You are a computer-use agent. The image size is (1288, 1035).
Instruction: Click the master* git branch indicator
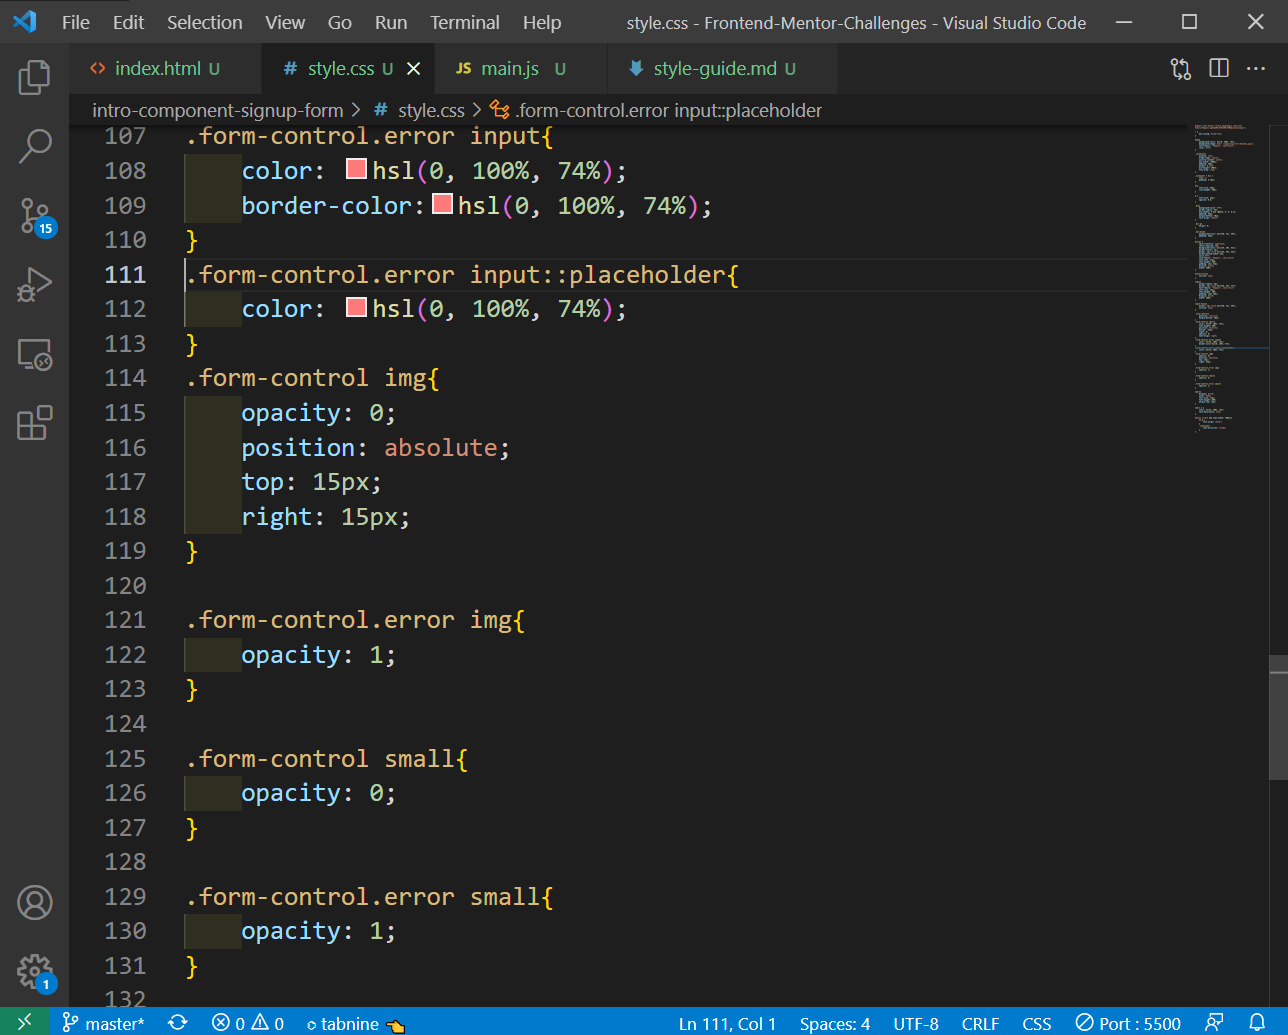pos(103,1023)
